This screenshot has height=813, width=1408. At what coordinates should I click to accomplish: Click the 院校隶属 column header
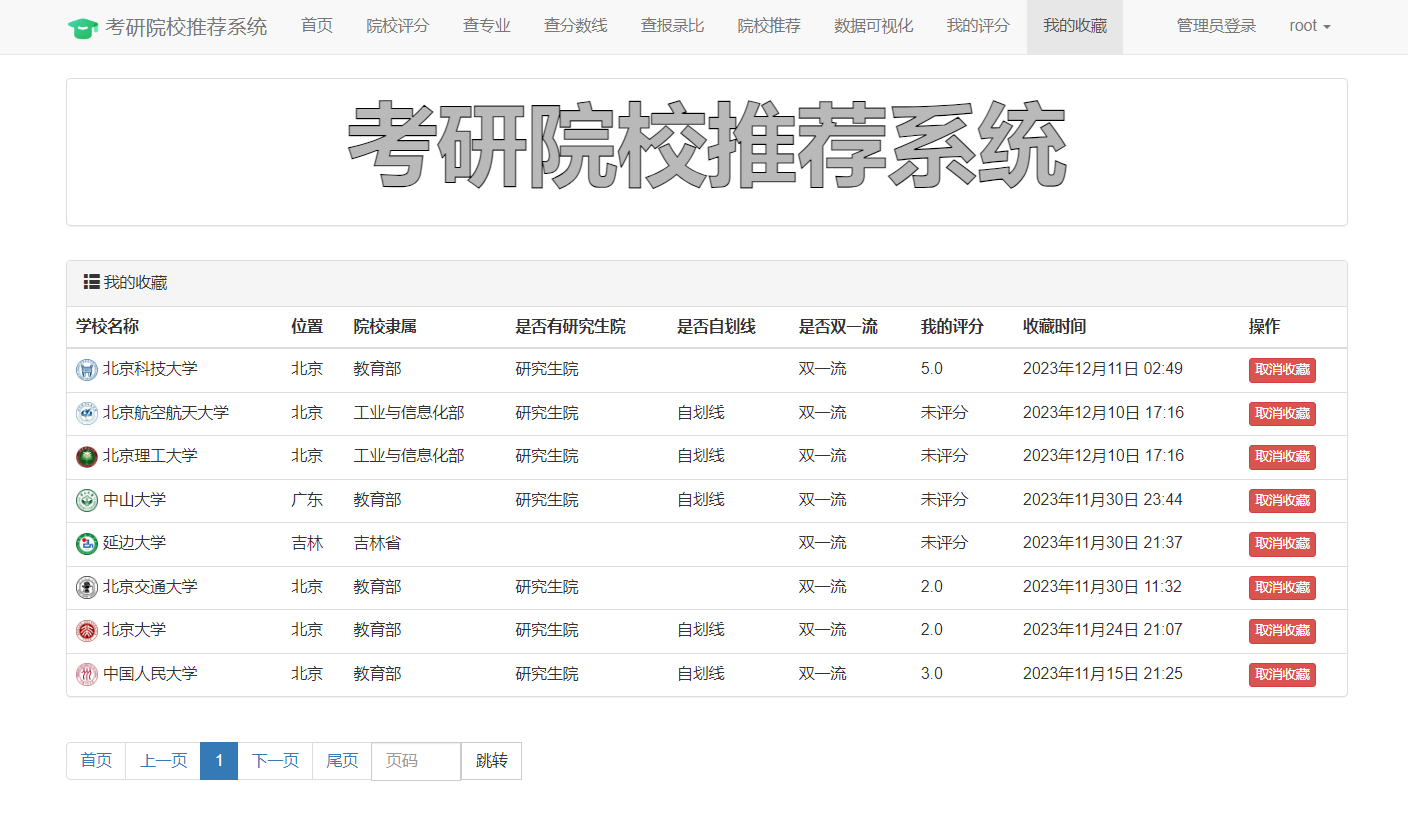point(385,327)
